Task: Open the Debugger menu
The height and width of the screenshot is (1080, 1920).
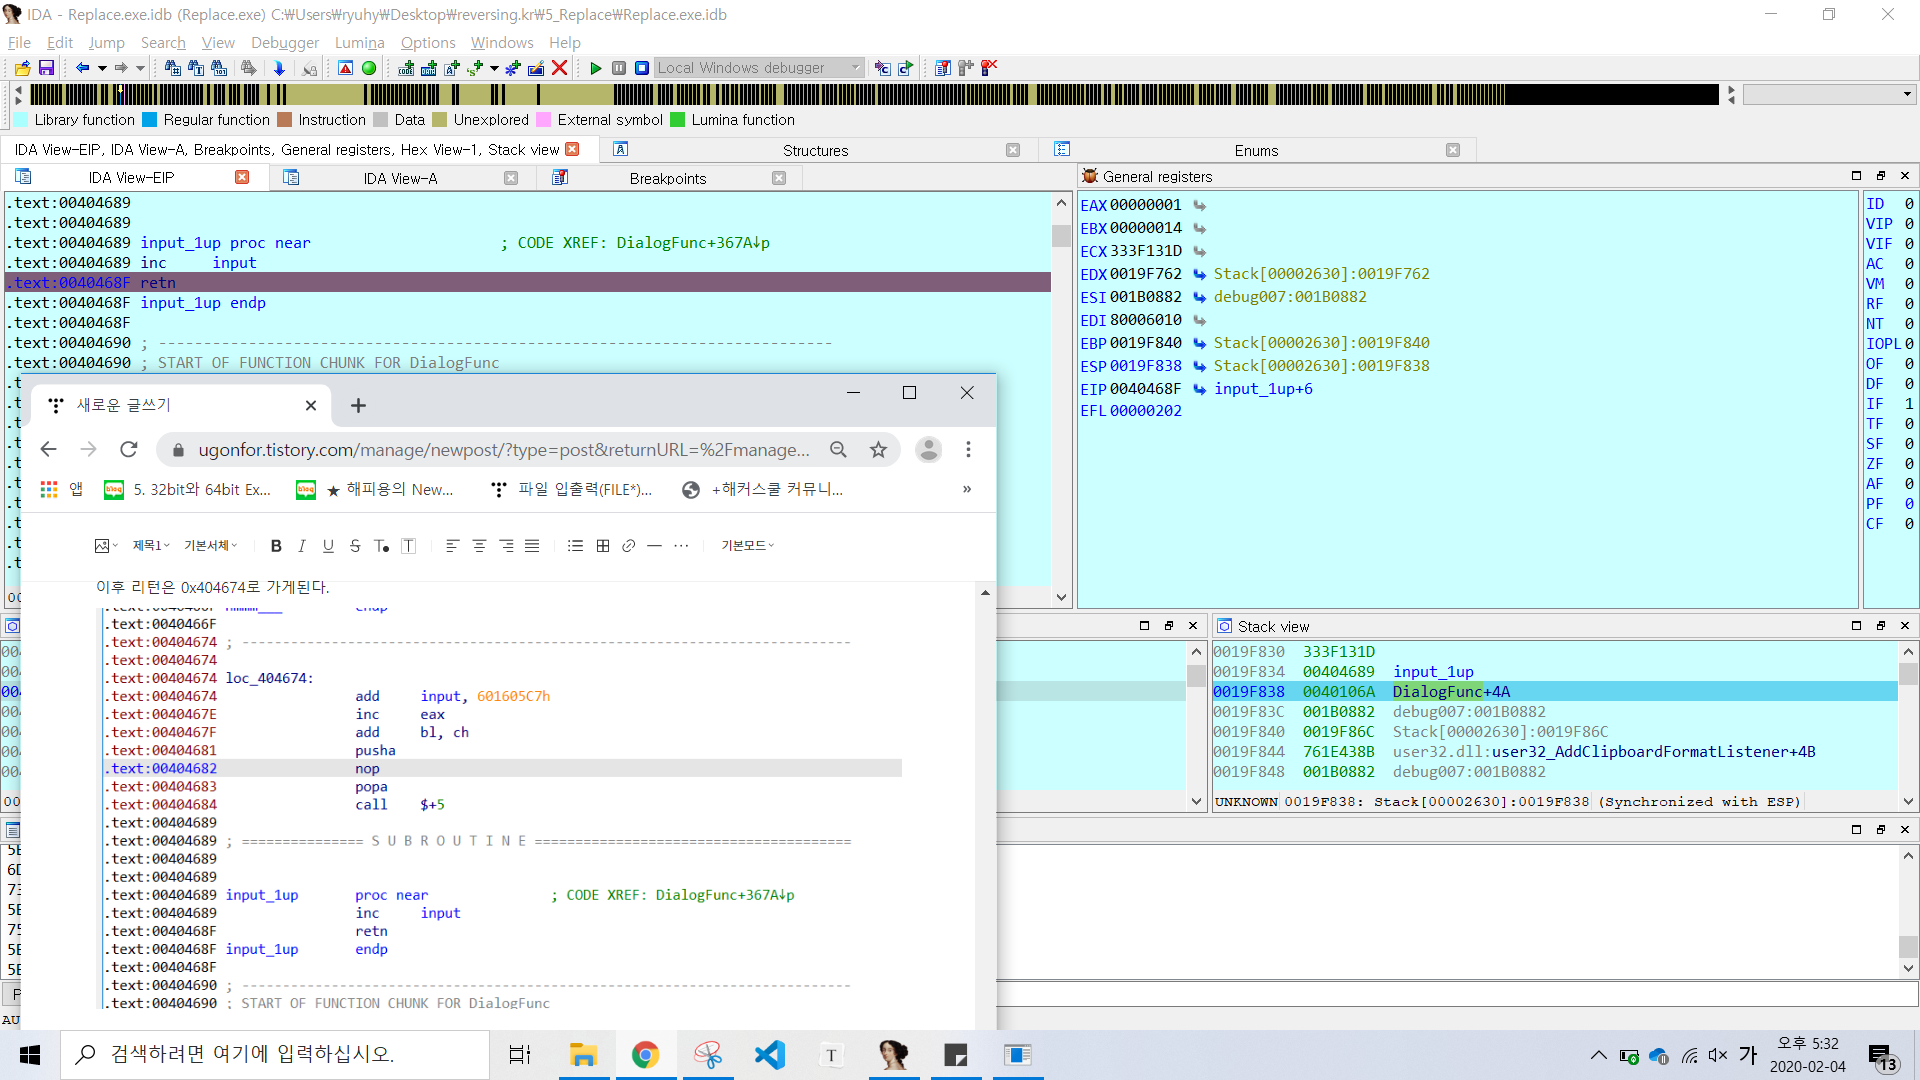Action: pyautogui.click(x=285, y=43)
